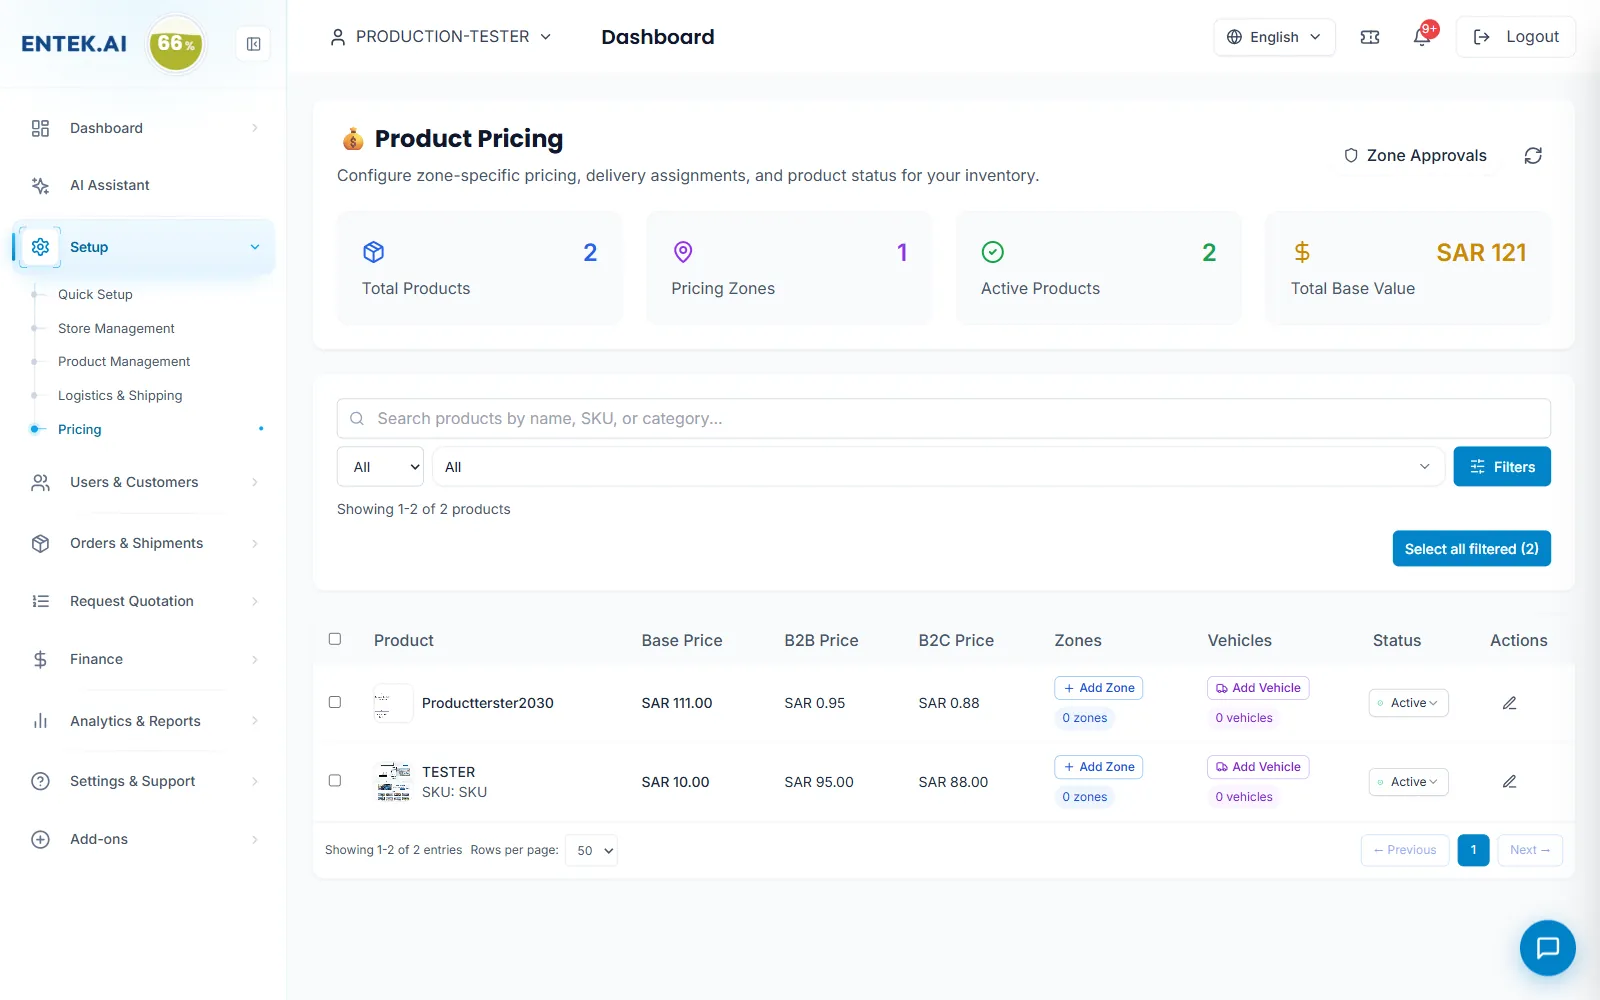Viewport: 1600px width, 1000px height.
Task: Open the chat support bubble
Action: point(1548,947)
